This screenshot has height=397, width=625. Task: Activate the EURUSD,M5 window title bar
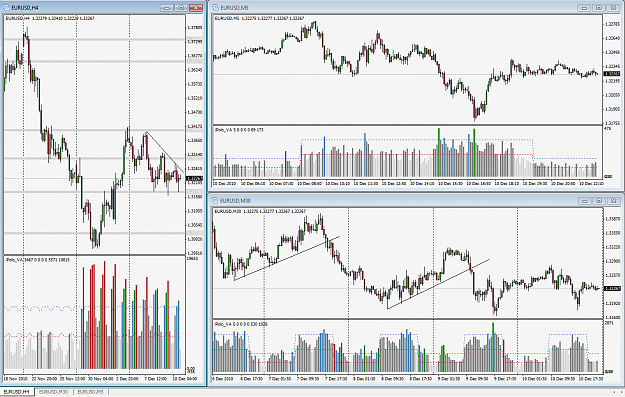(415, 8)
